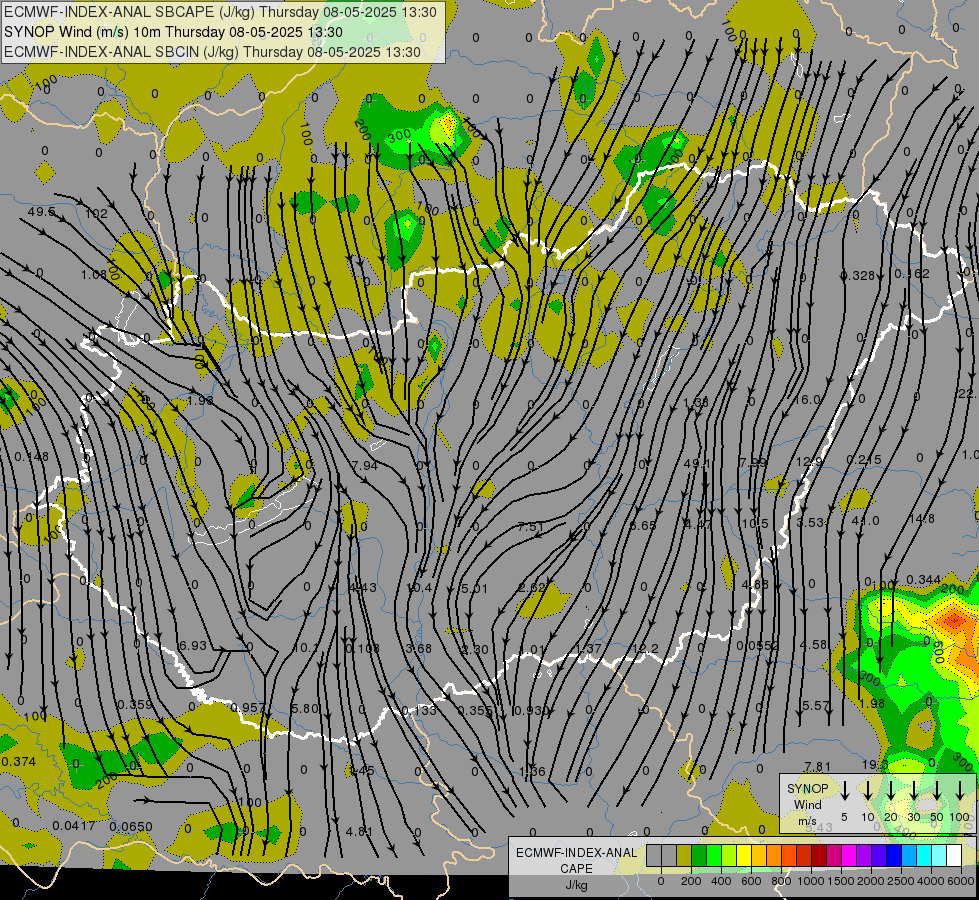Select the SBCIN header line

click(x=212, y=52)
